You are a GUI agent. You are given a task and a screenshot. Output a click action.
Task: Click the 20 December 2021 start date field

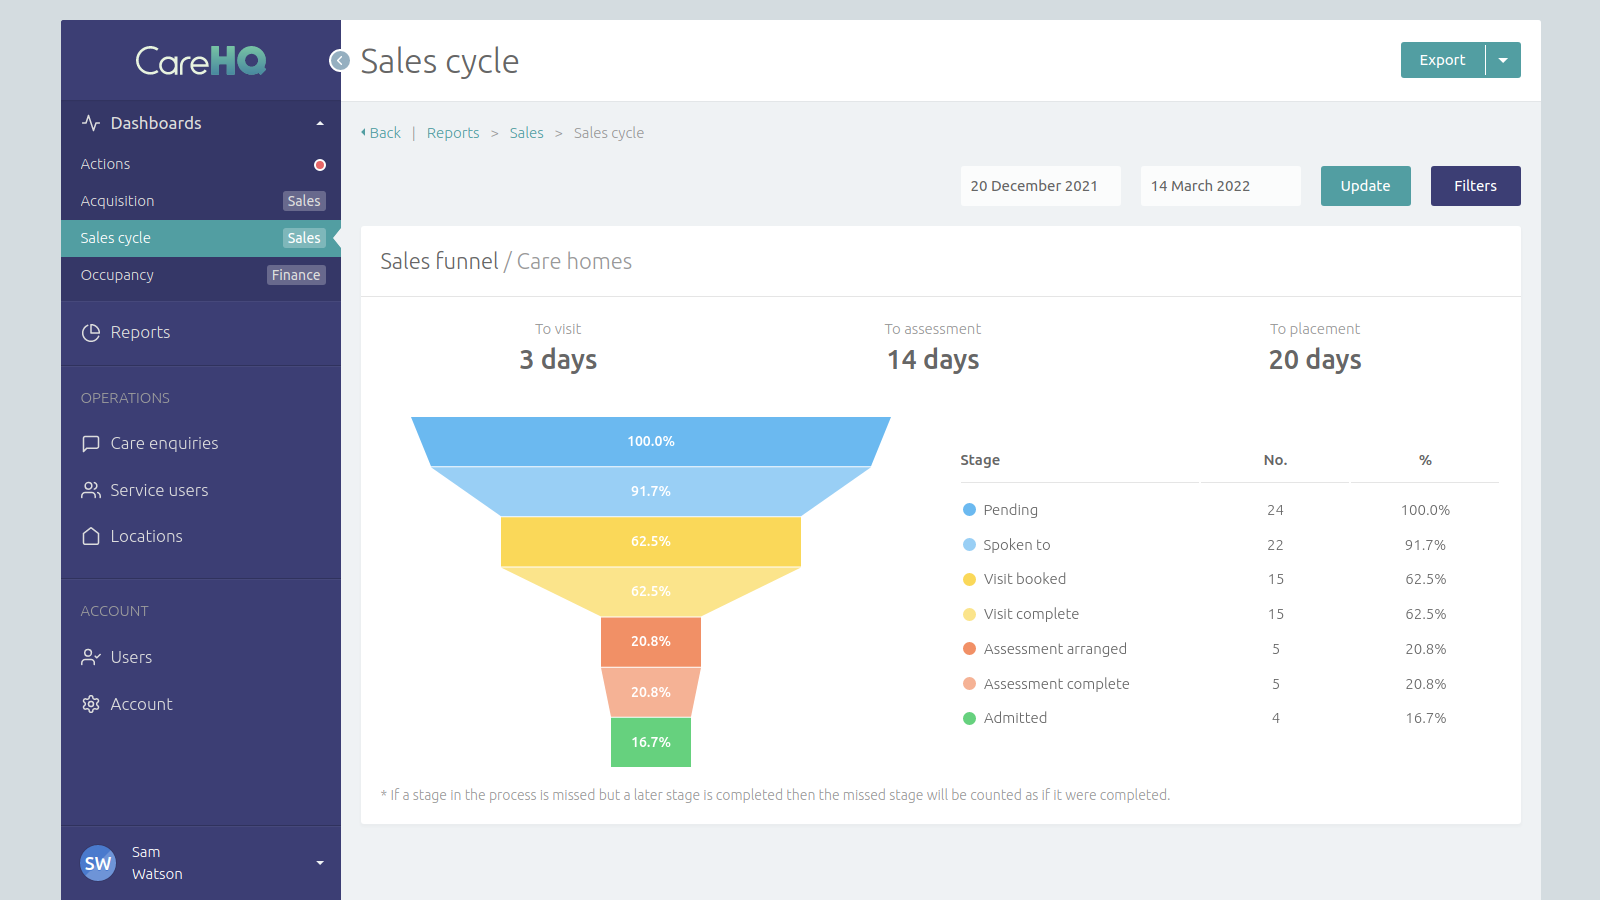tap(1040, 186)
